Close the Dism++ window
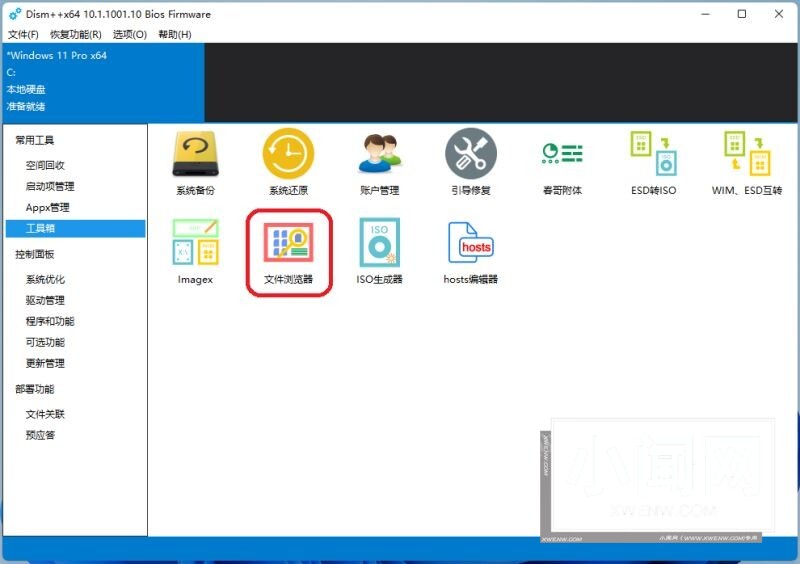800x564 pixels. tap(779, 14)
